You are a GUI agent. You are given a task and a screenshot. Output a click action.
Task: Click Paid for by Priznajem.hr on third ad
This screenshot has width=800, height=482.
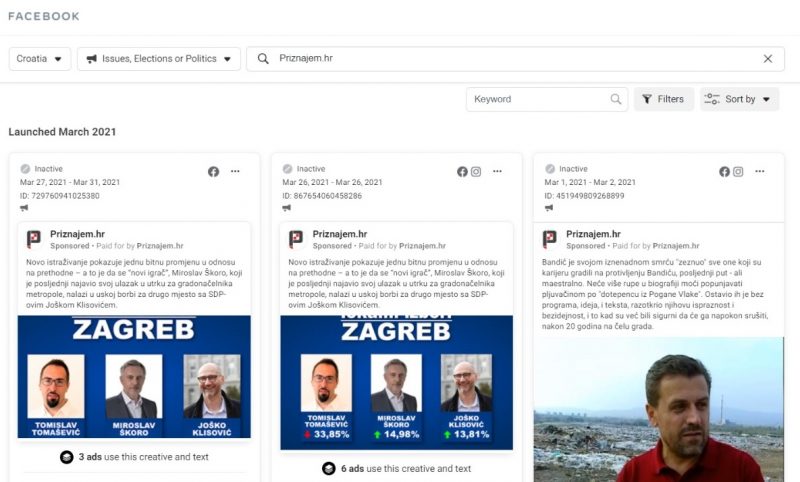tap(656, 246)
